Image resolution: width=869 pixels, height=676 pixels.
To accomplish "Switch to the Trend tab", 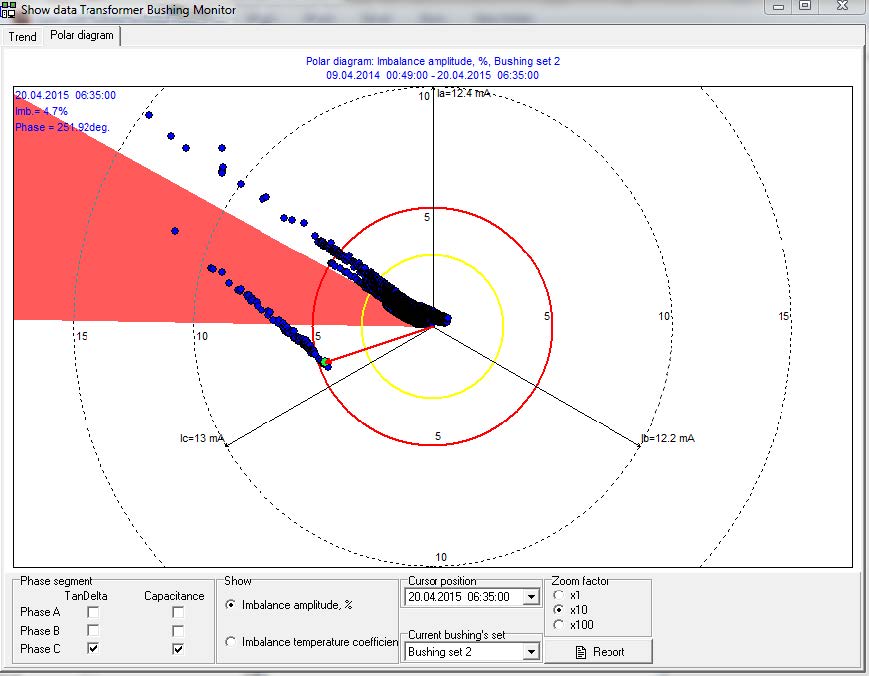I will point(22,37).
